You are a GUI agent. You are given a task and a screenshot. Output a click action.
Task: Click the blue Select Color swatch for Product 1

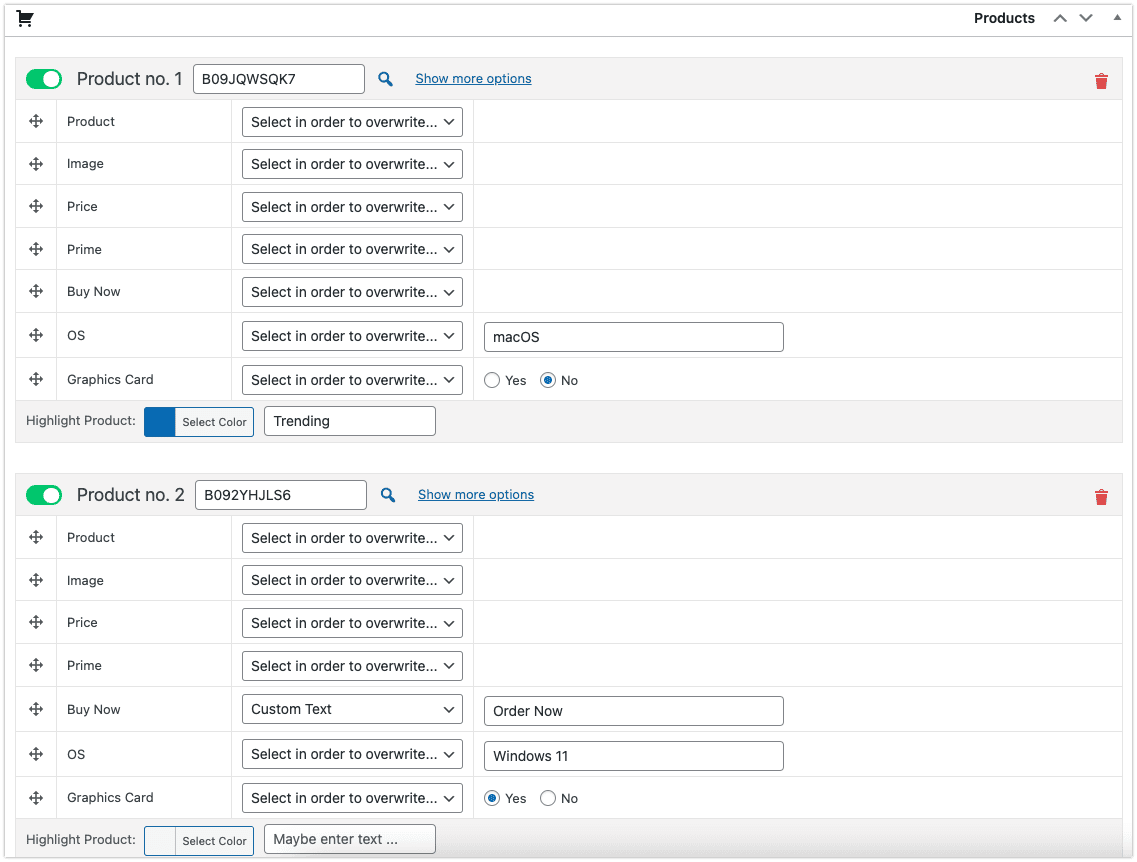click(x=160, y=422)
